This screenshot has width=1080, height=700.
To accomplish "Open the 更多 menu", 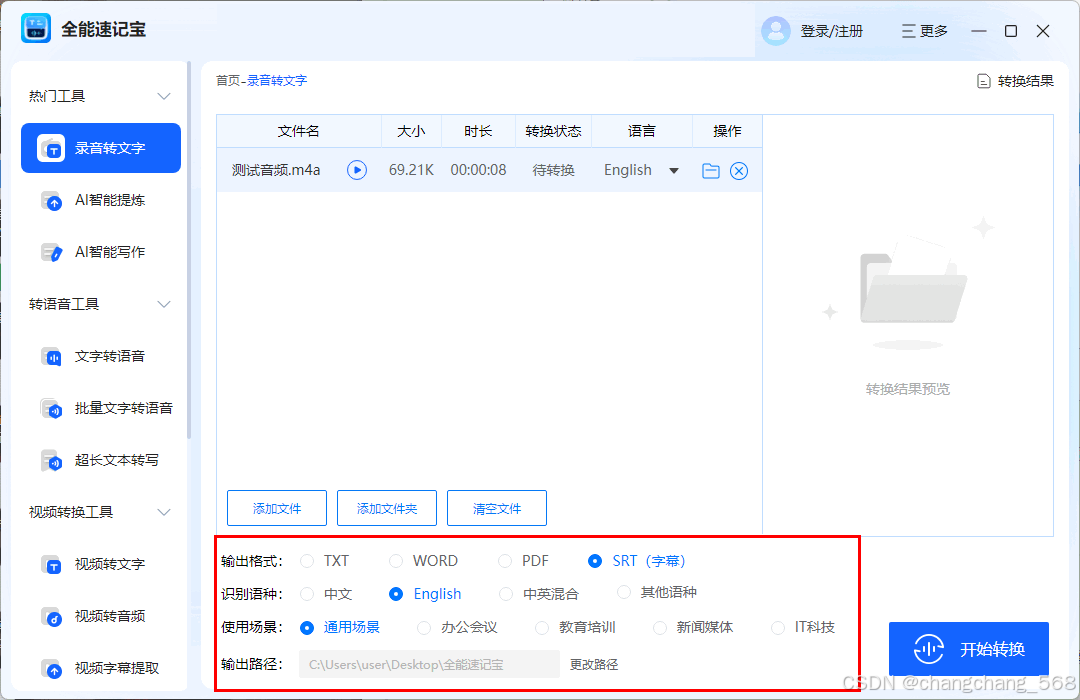I will click(924, 31).
